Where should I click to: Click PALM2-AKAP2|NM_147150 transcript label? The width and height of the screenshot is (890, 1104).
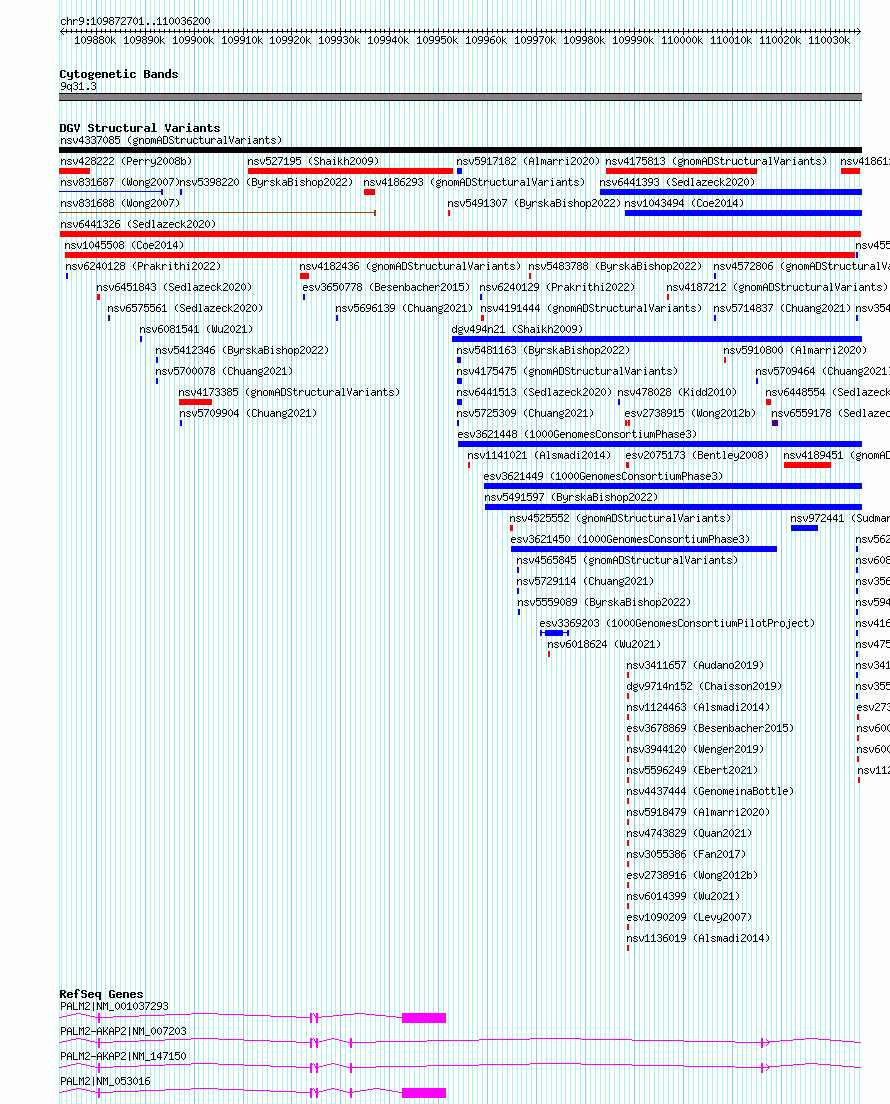(x=123, y=1057)
